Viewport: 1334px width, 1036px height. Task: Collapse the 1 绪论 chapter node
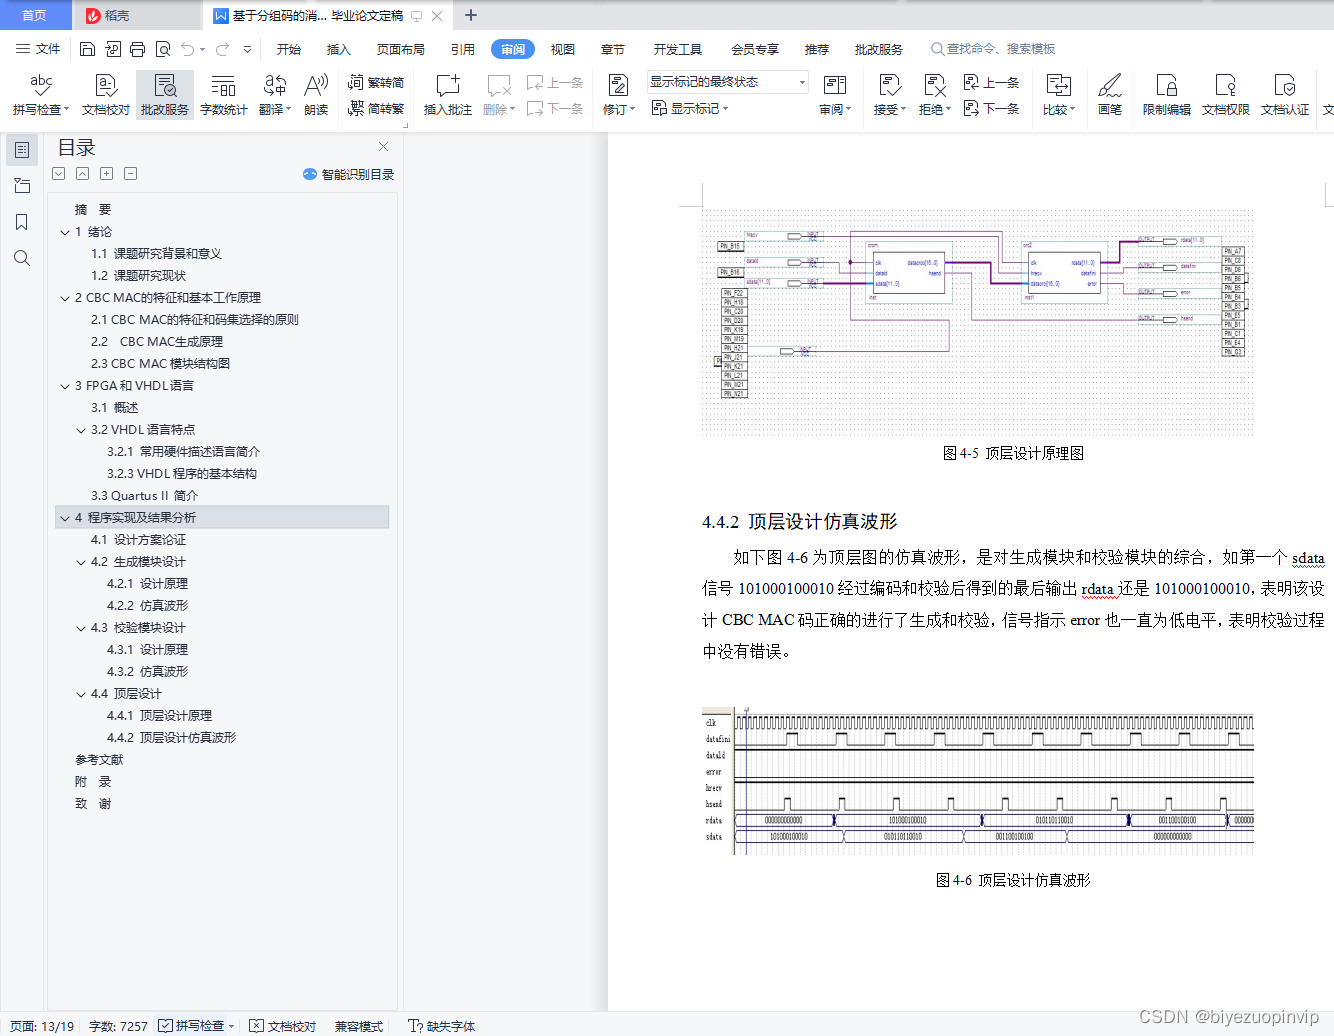65,232
